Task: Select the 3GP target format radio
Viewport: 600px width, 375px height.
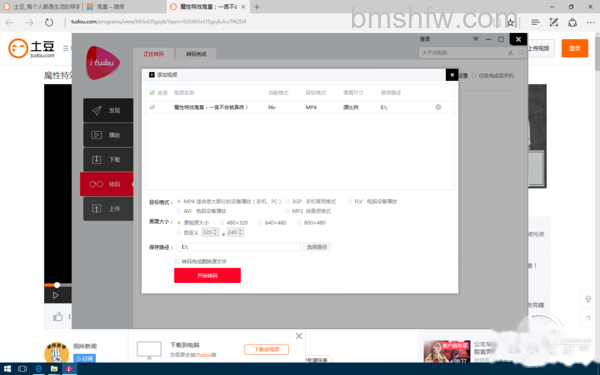Action: click(x=287, y=201)
